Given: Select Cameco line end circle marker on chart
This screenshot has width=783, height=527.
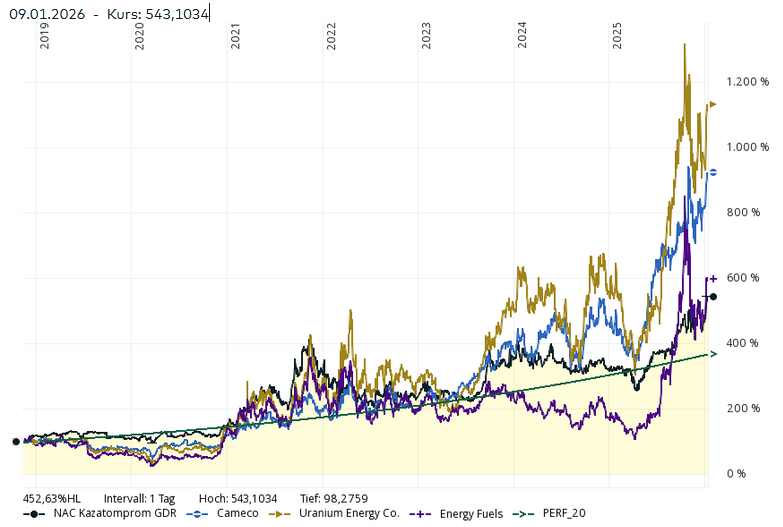Looking at the screenshot, I should pyautogui.click(x=712, y=172).
